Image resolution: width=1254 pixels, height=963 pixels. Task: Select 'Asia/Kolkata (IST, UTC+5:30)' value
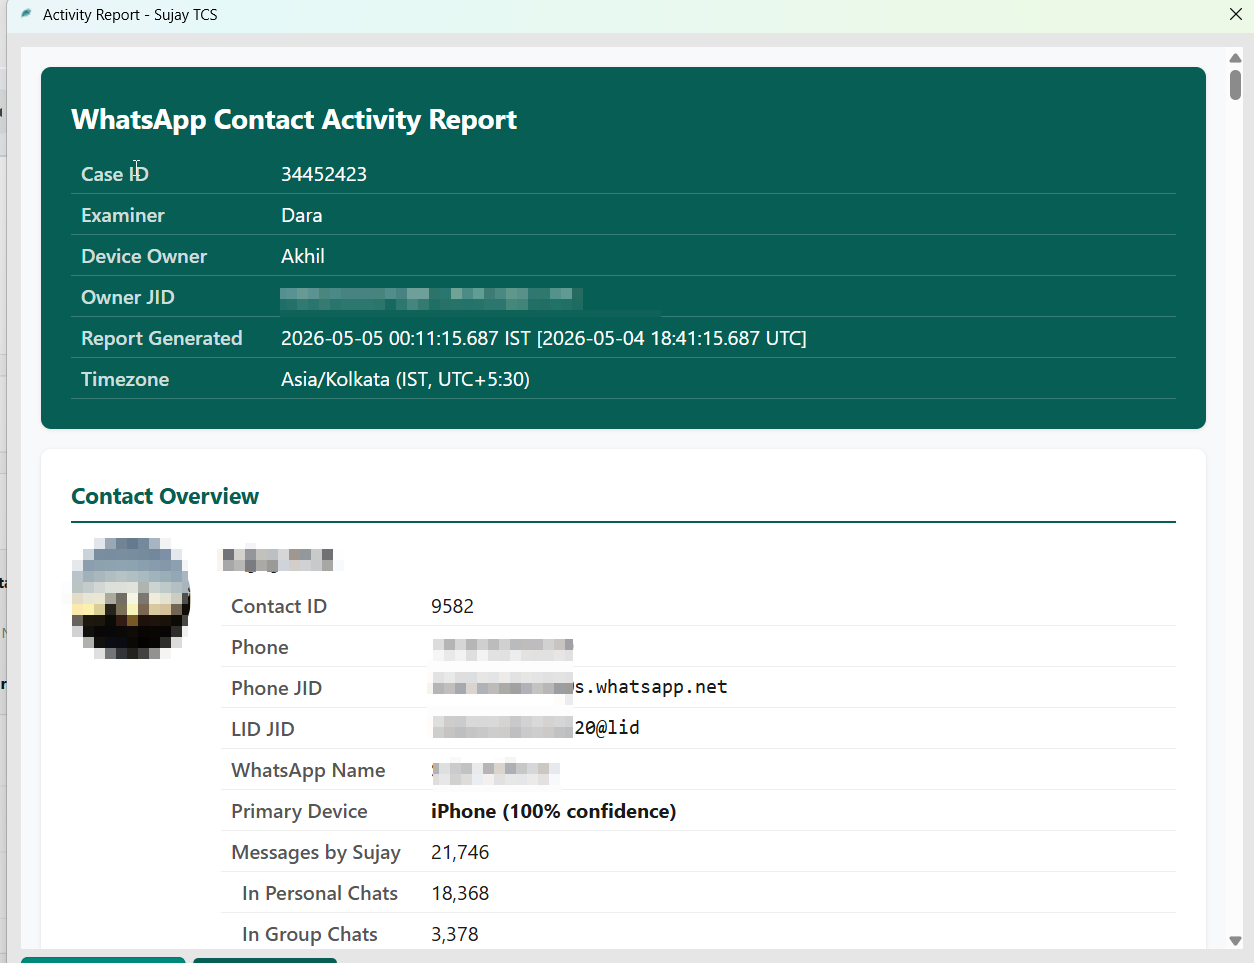click(x=405, y=379)
